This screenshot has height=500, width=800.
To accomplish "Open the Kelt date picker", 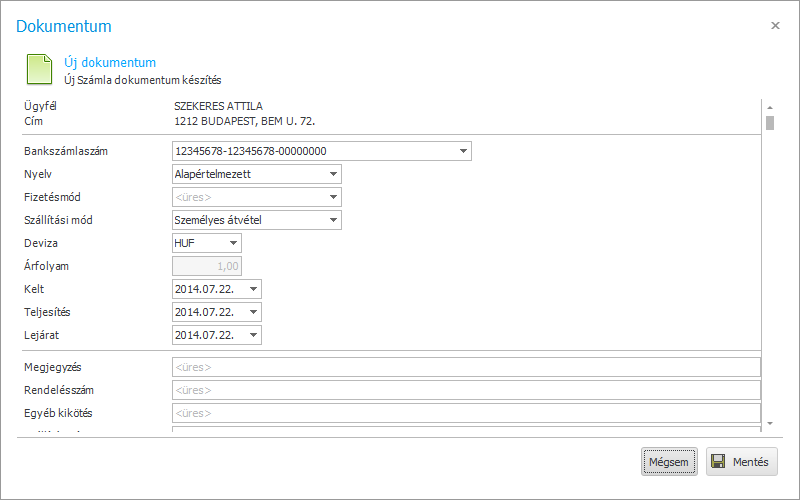I will (x=253, y=289).
